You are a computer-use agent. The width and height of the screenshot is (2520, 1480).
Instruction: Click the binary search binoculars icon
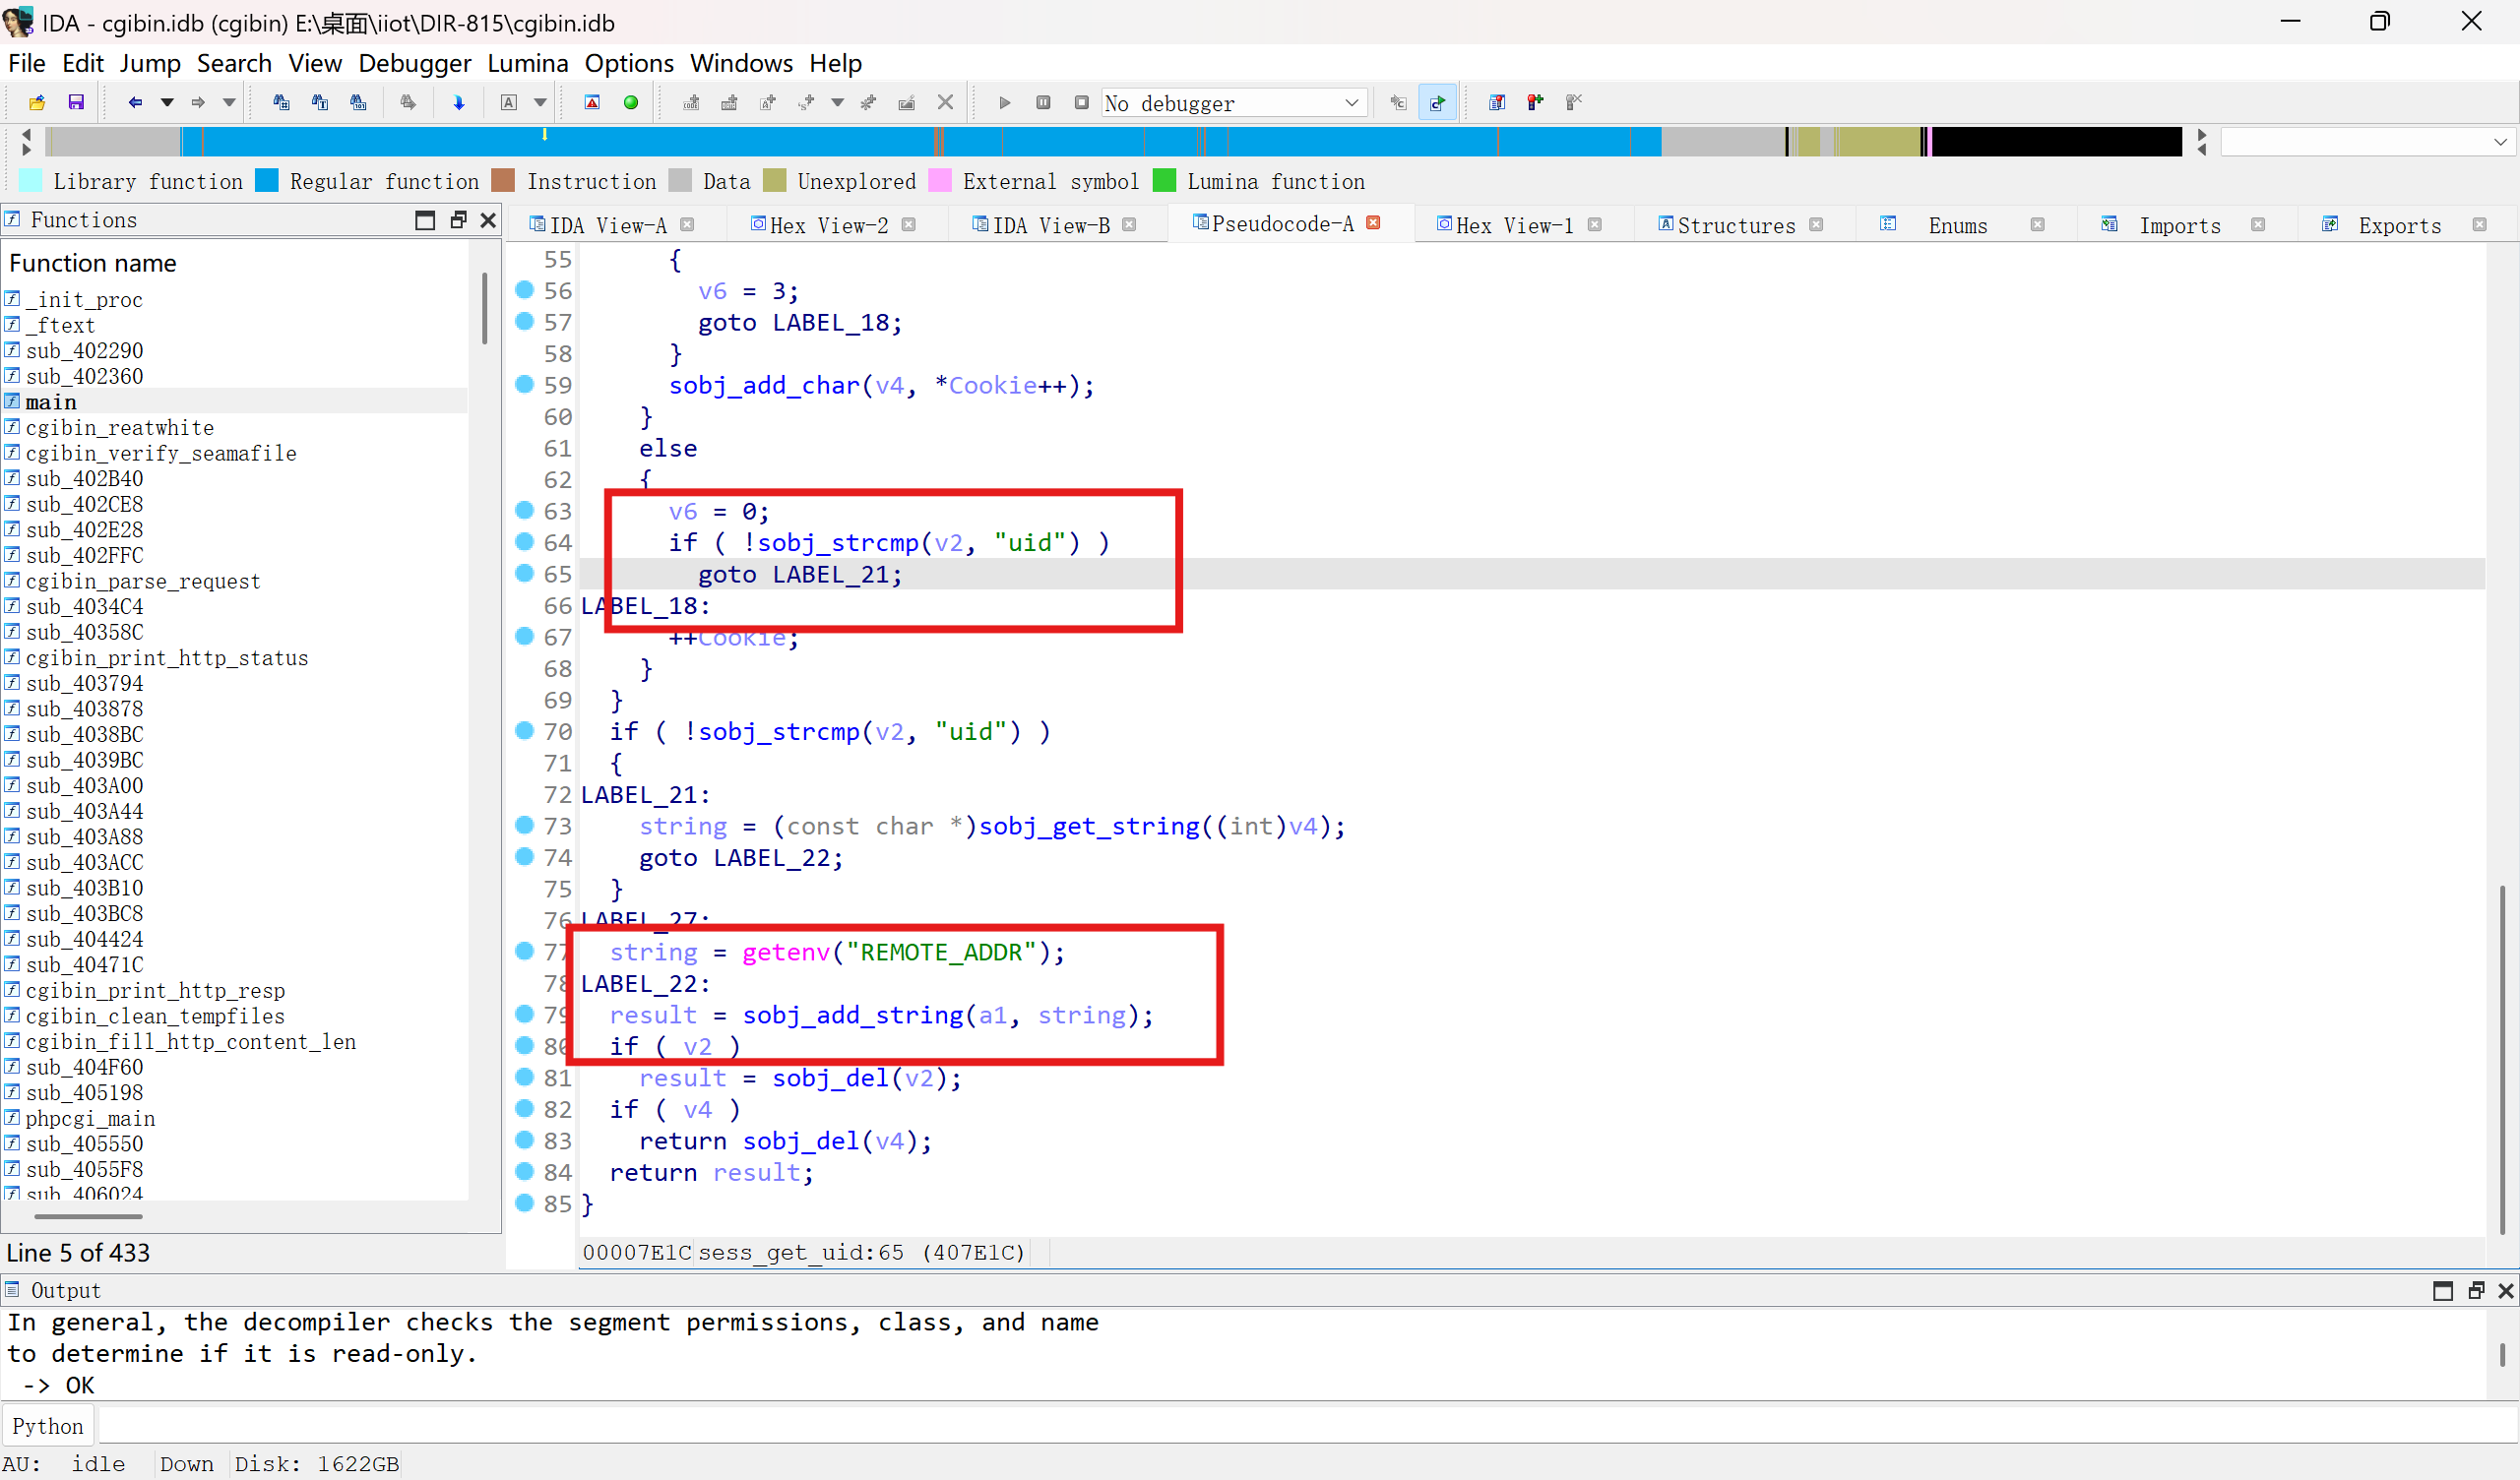pos(281,102)
